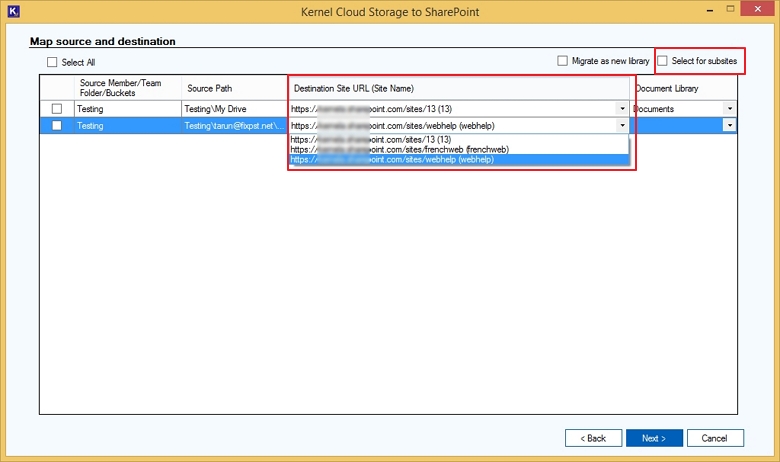Select the Testing member cell in highlighted row
This screenshot has height=462, width=780.
(128, 125)
